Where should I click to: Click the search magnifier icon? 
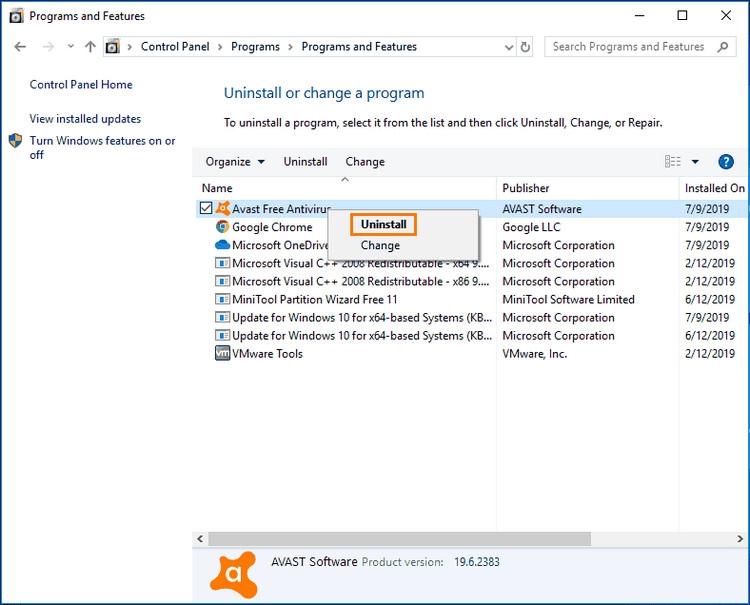pyautogui.click(x=723, y=47)
